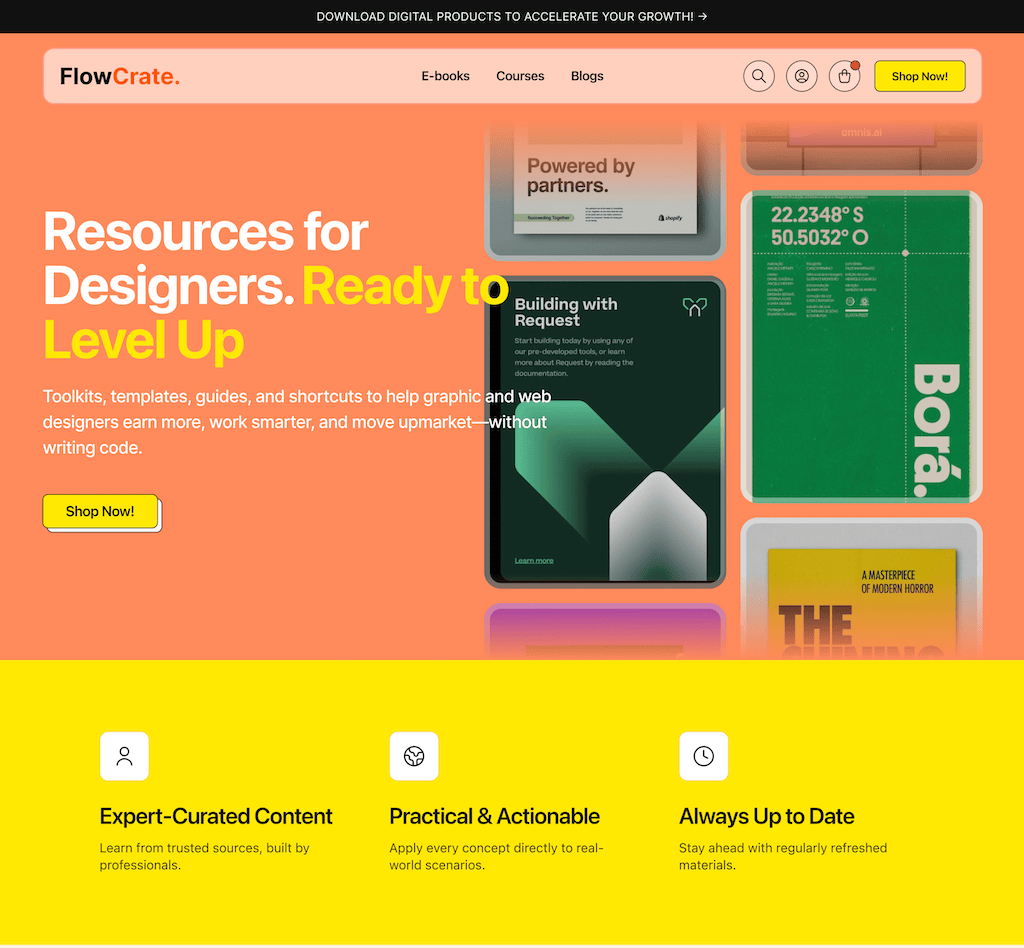Click the top Download Digital Products banner
Viewport: 1024px width, 948px height.
512,16
